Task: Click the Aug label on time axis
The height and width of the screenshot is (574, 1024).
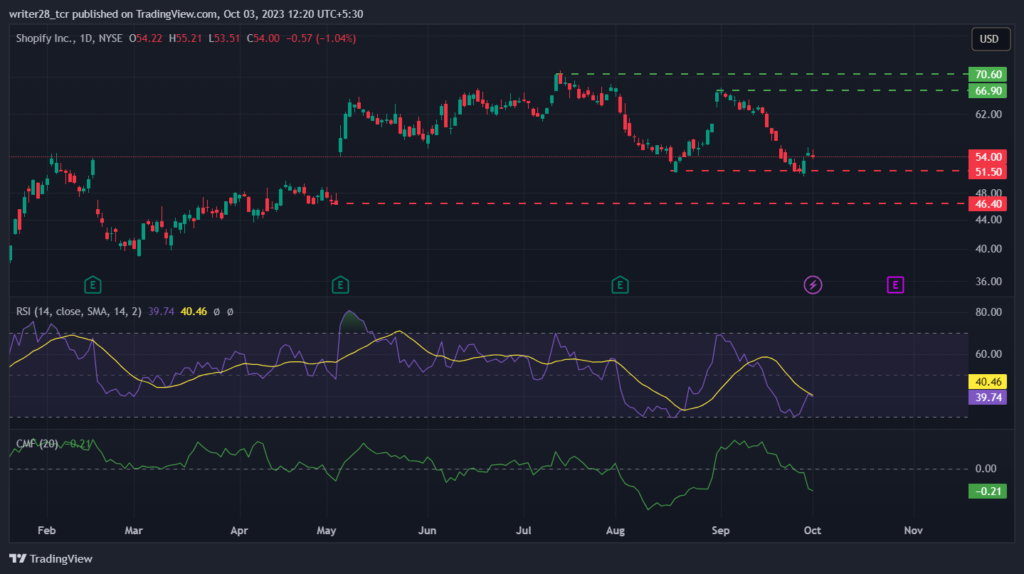Action: (x=615, y=530)
